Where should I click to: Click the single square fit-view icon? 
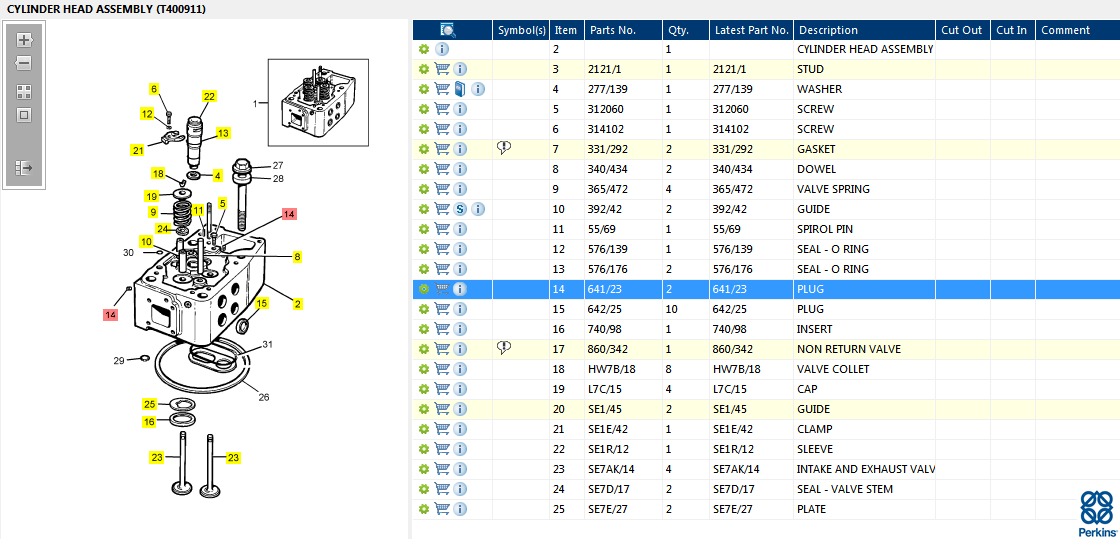coord(24,115)
